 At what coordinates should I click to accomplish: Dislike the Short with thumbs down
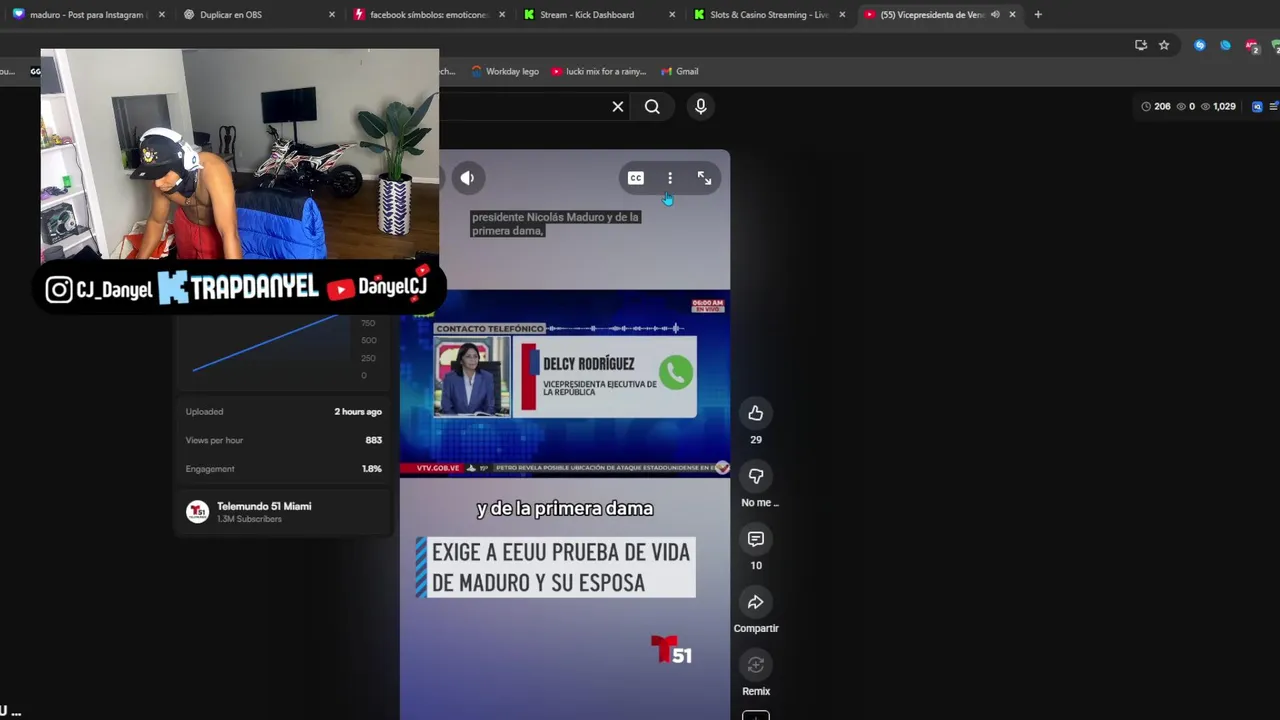[x=756, y=476]
